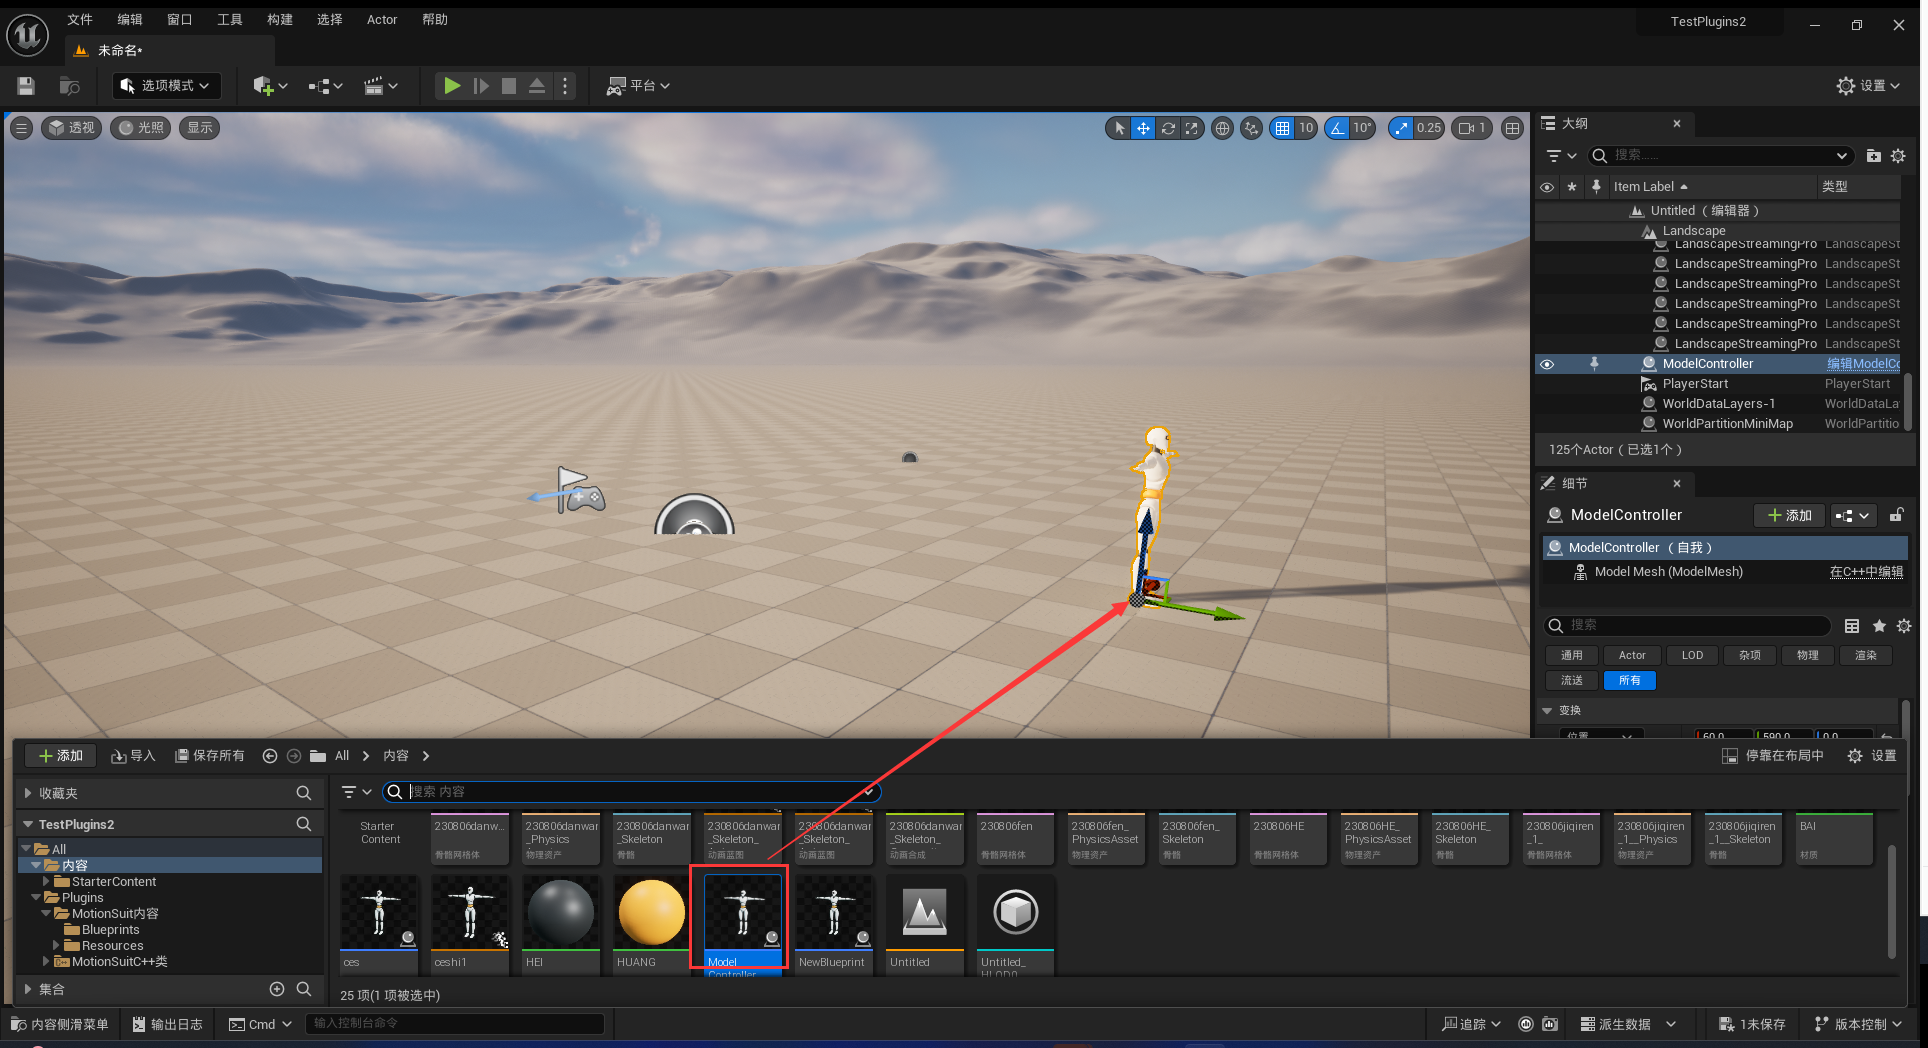This screenshot has height=1048, width=1928.
Task: Click the save level disk icon
Action: click(26, 86)
